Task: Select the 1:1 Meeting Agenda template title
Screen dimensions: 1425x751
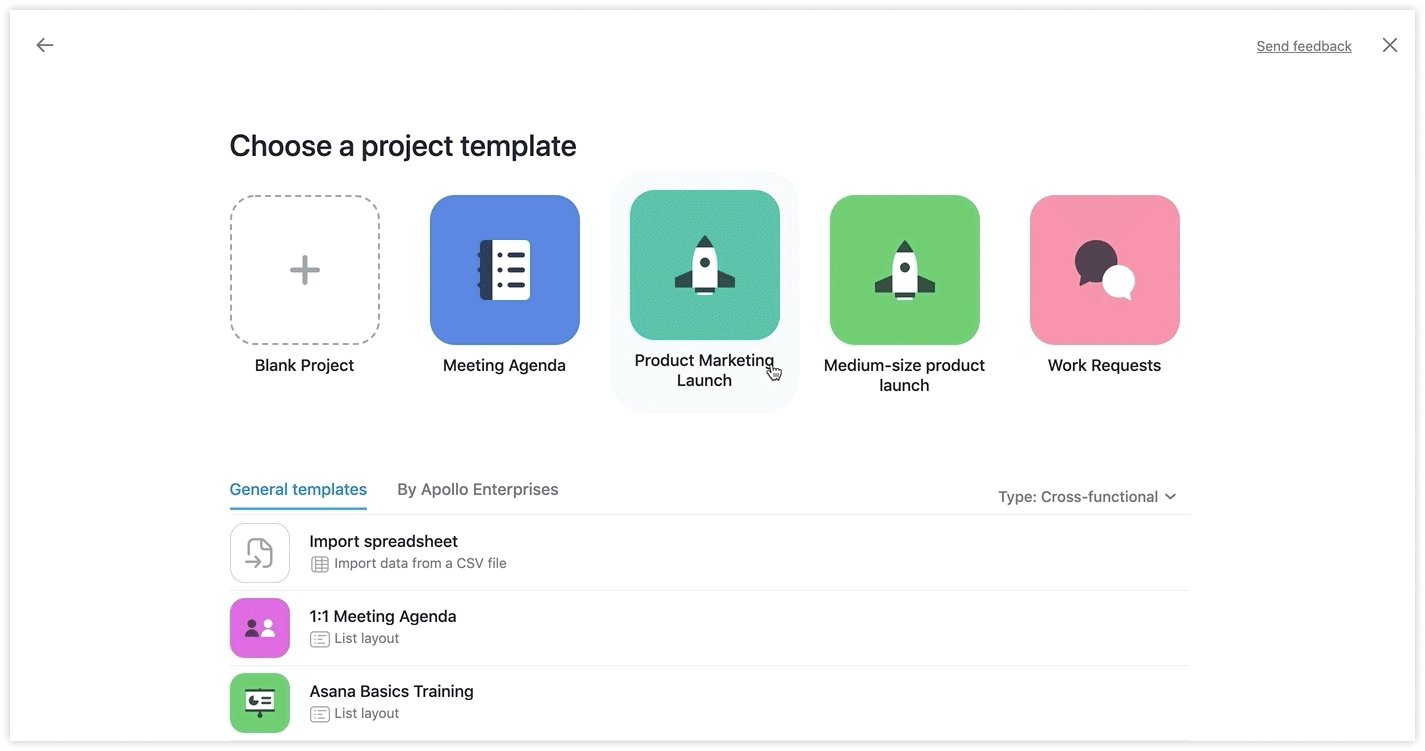Action: point(383,617)
